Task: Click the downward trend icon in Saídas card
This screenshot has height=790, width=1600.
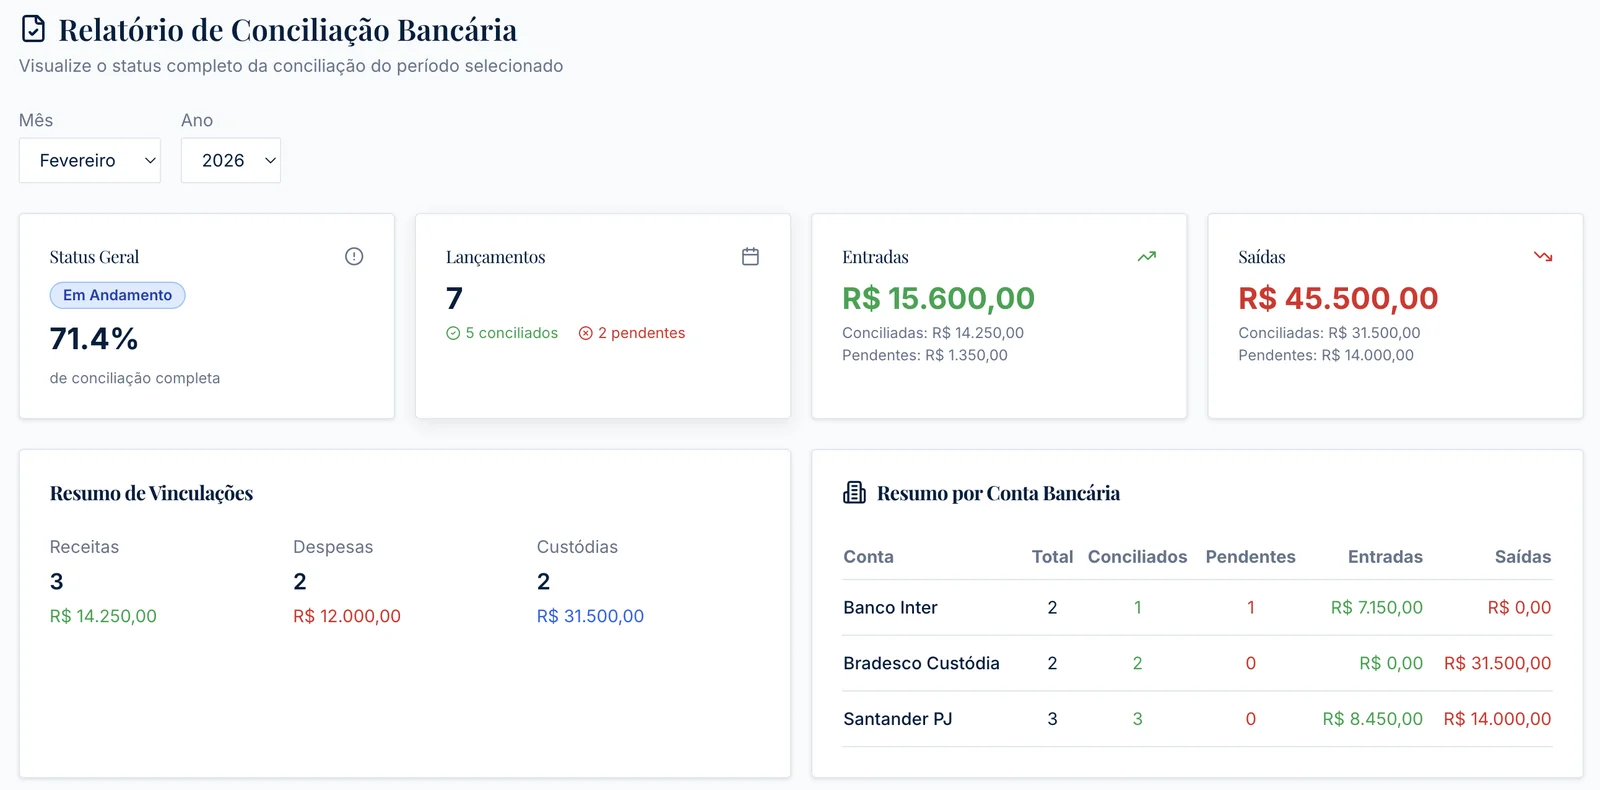Action: (1543, 257)
